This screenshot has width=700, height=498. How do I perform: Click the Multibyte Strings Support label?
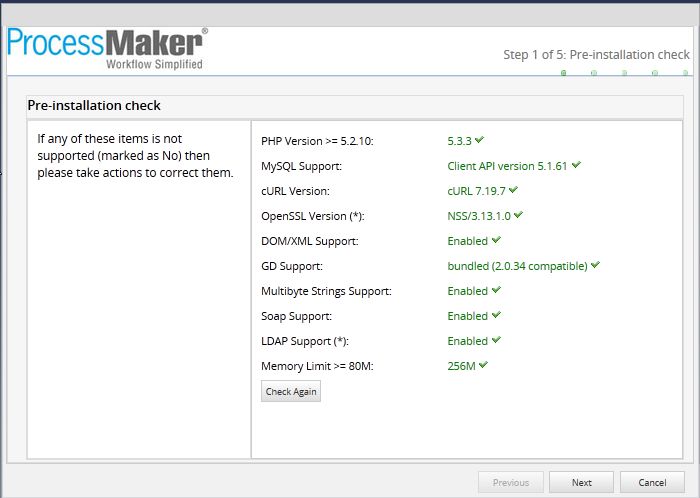[x=326, y=291]
